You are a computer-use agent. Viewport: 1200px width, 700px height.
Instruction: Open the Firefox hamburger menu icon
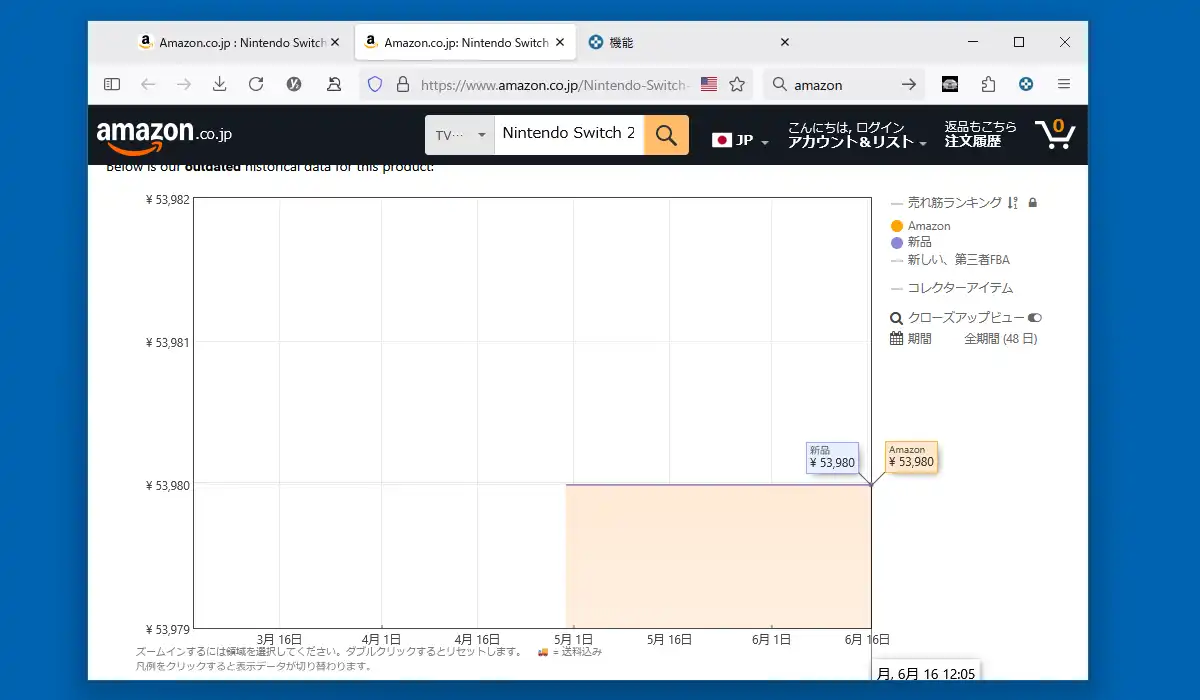click(x=1064, y=85)
